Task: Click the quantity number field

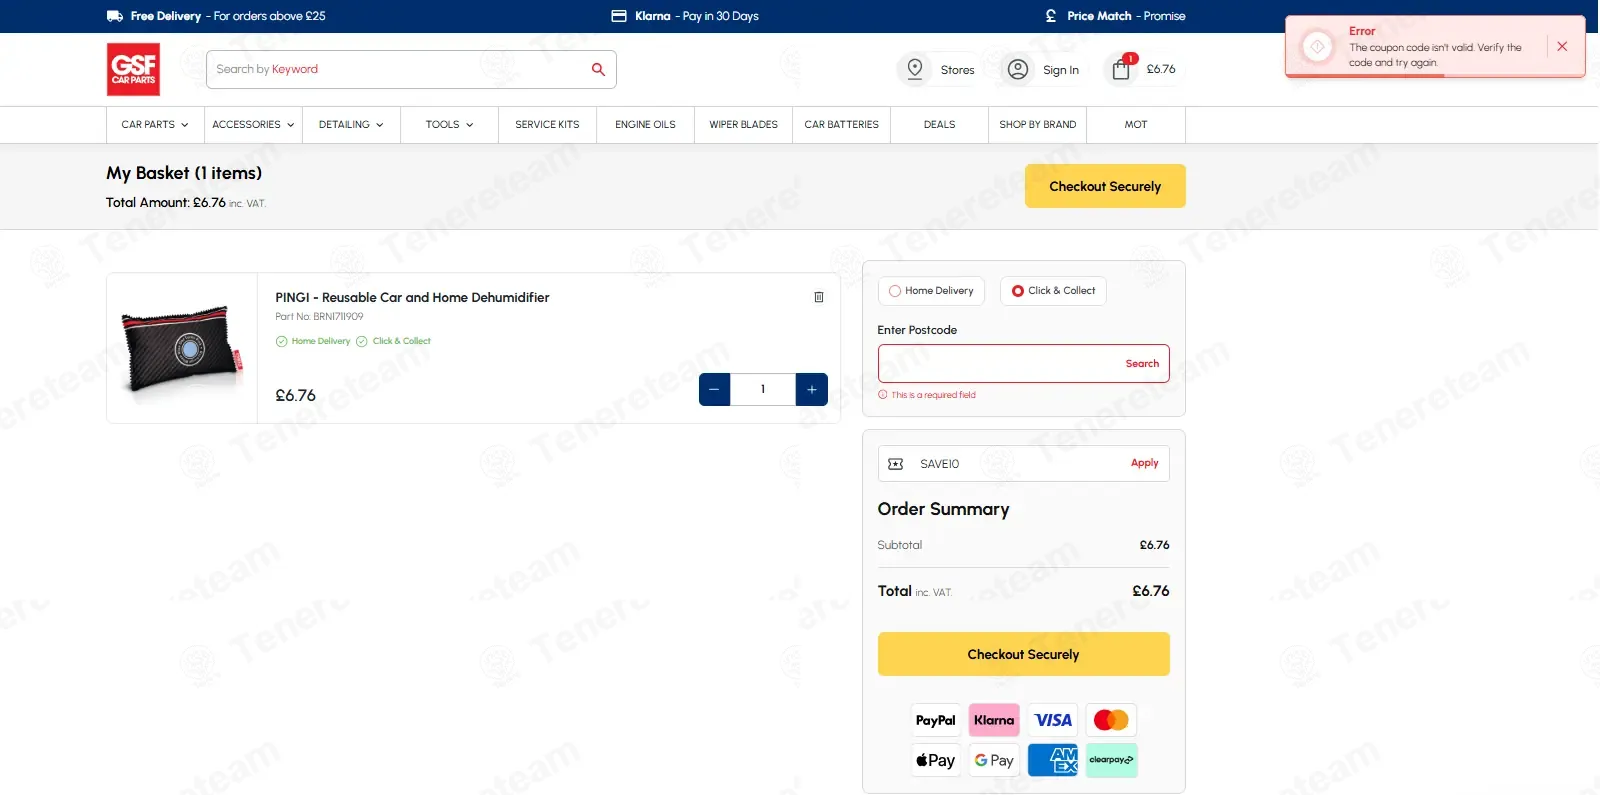Action: pos(763,389)
